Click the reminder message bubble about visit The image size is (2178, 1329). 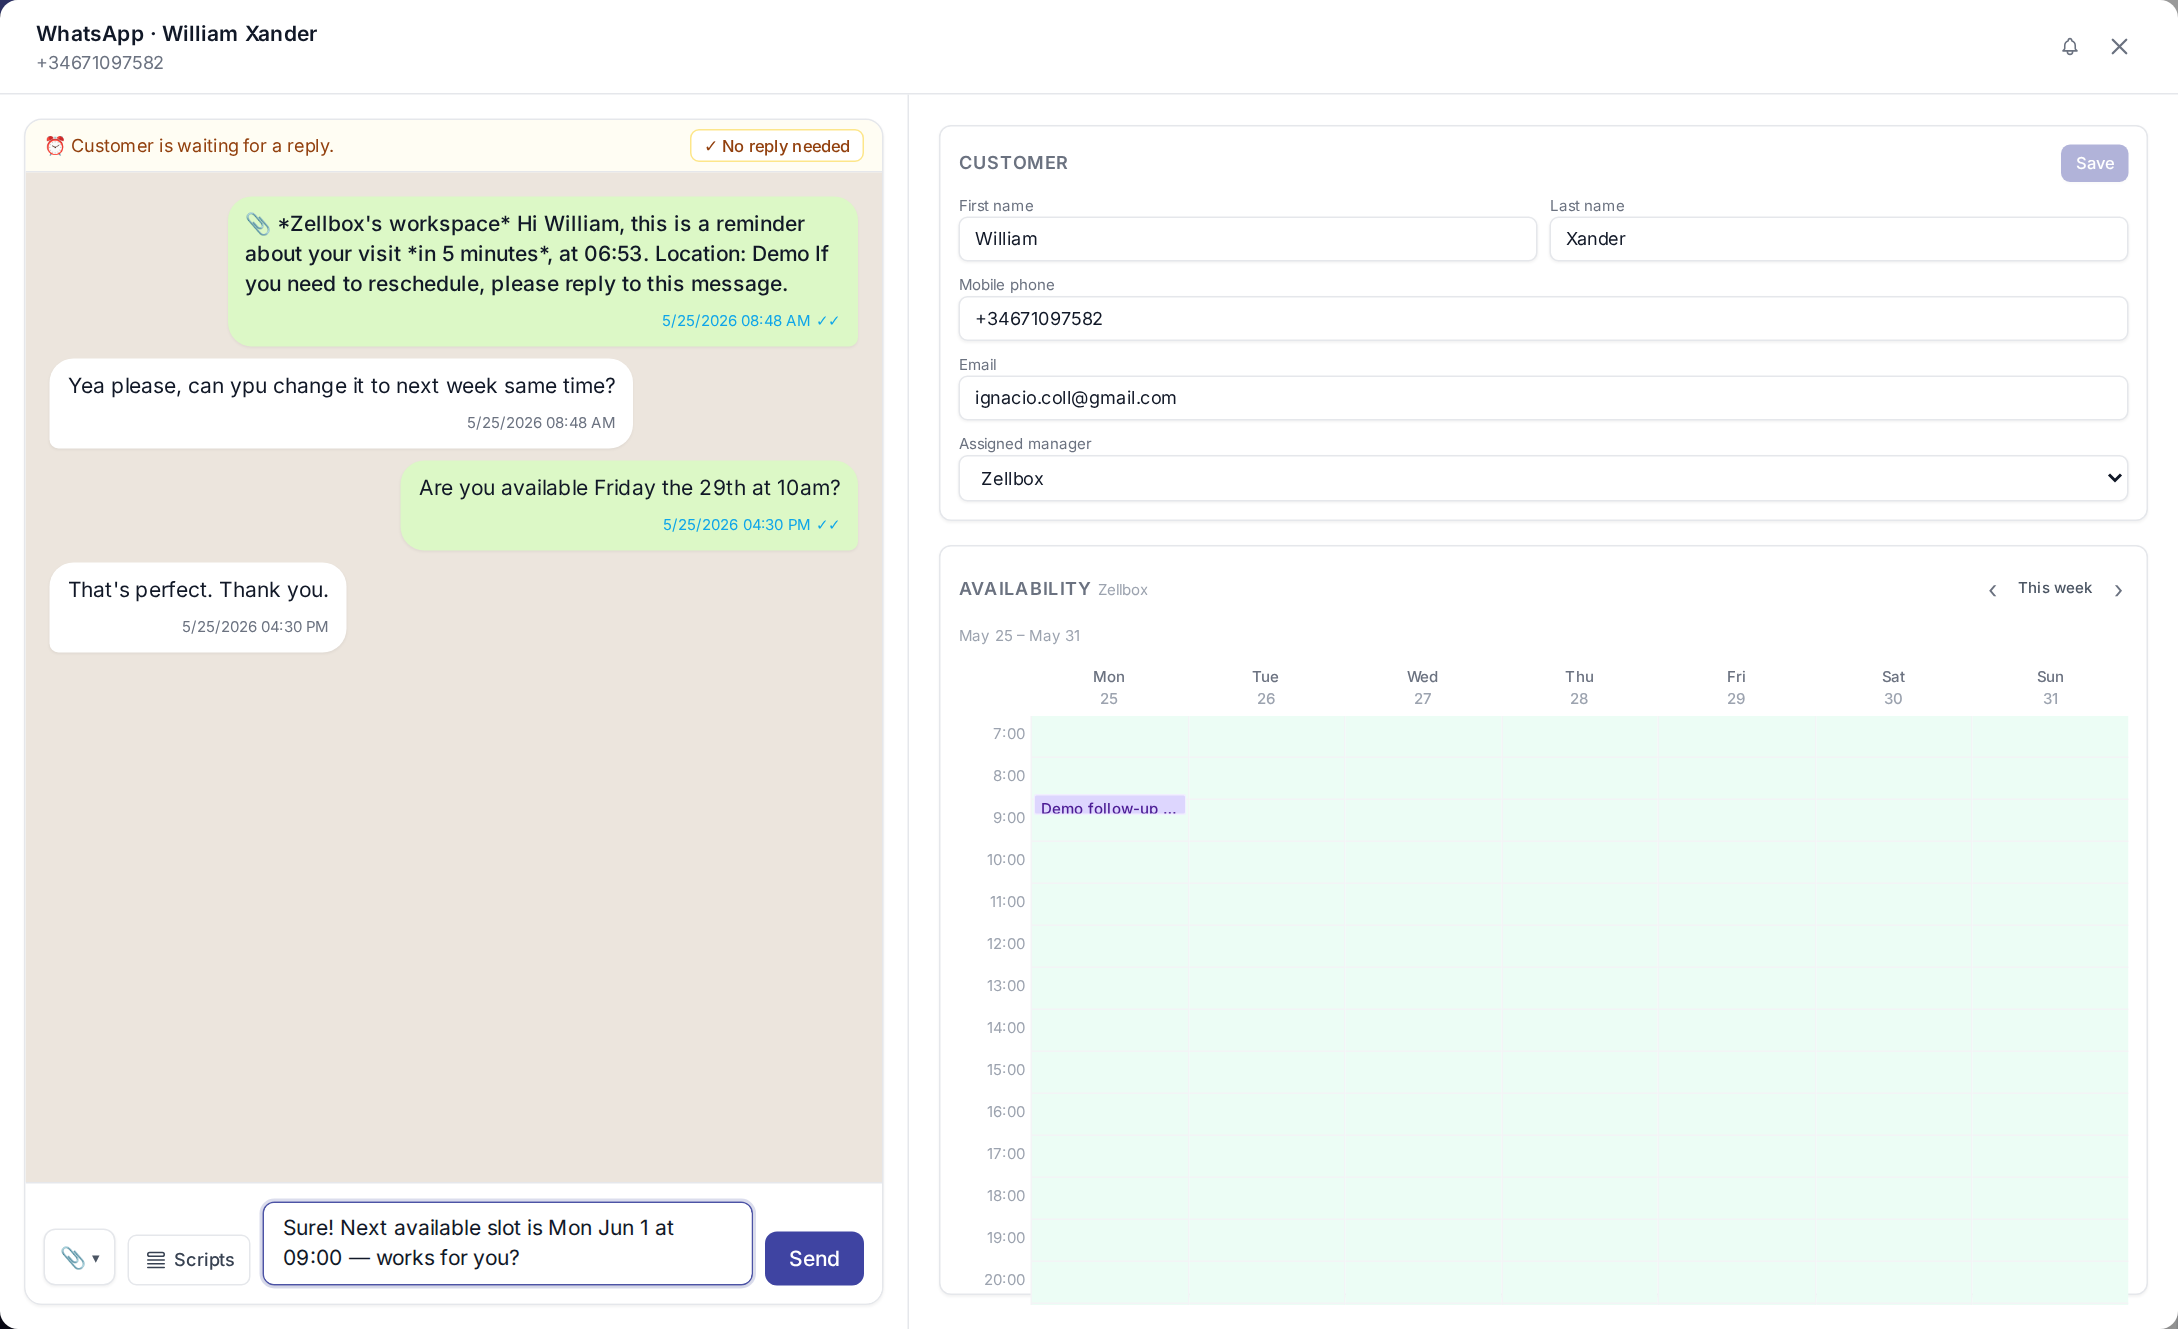[543, 271]
